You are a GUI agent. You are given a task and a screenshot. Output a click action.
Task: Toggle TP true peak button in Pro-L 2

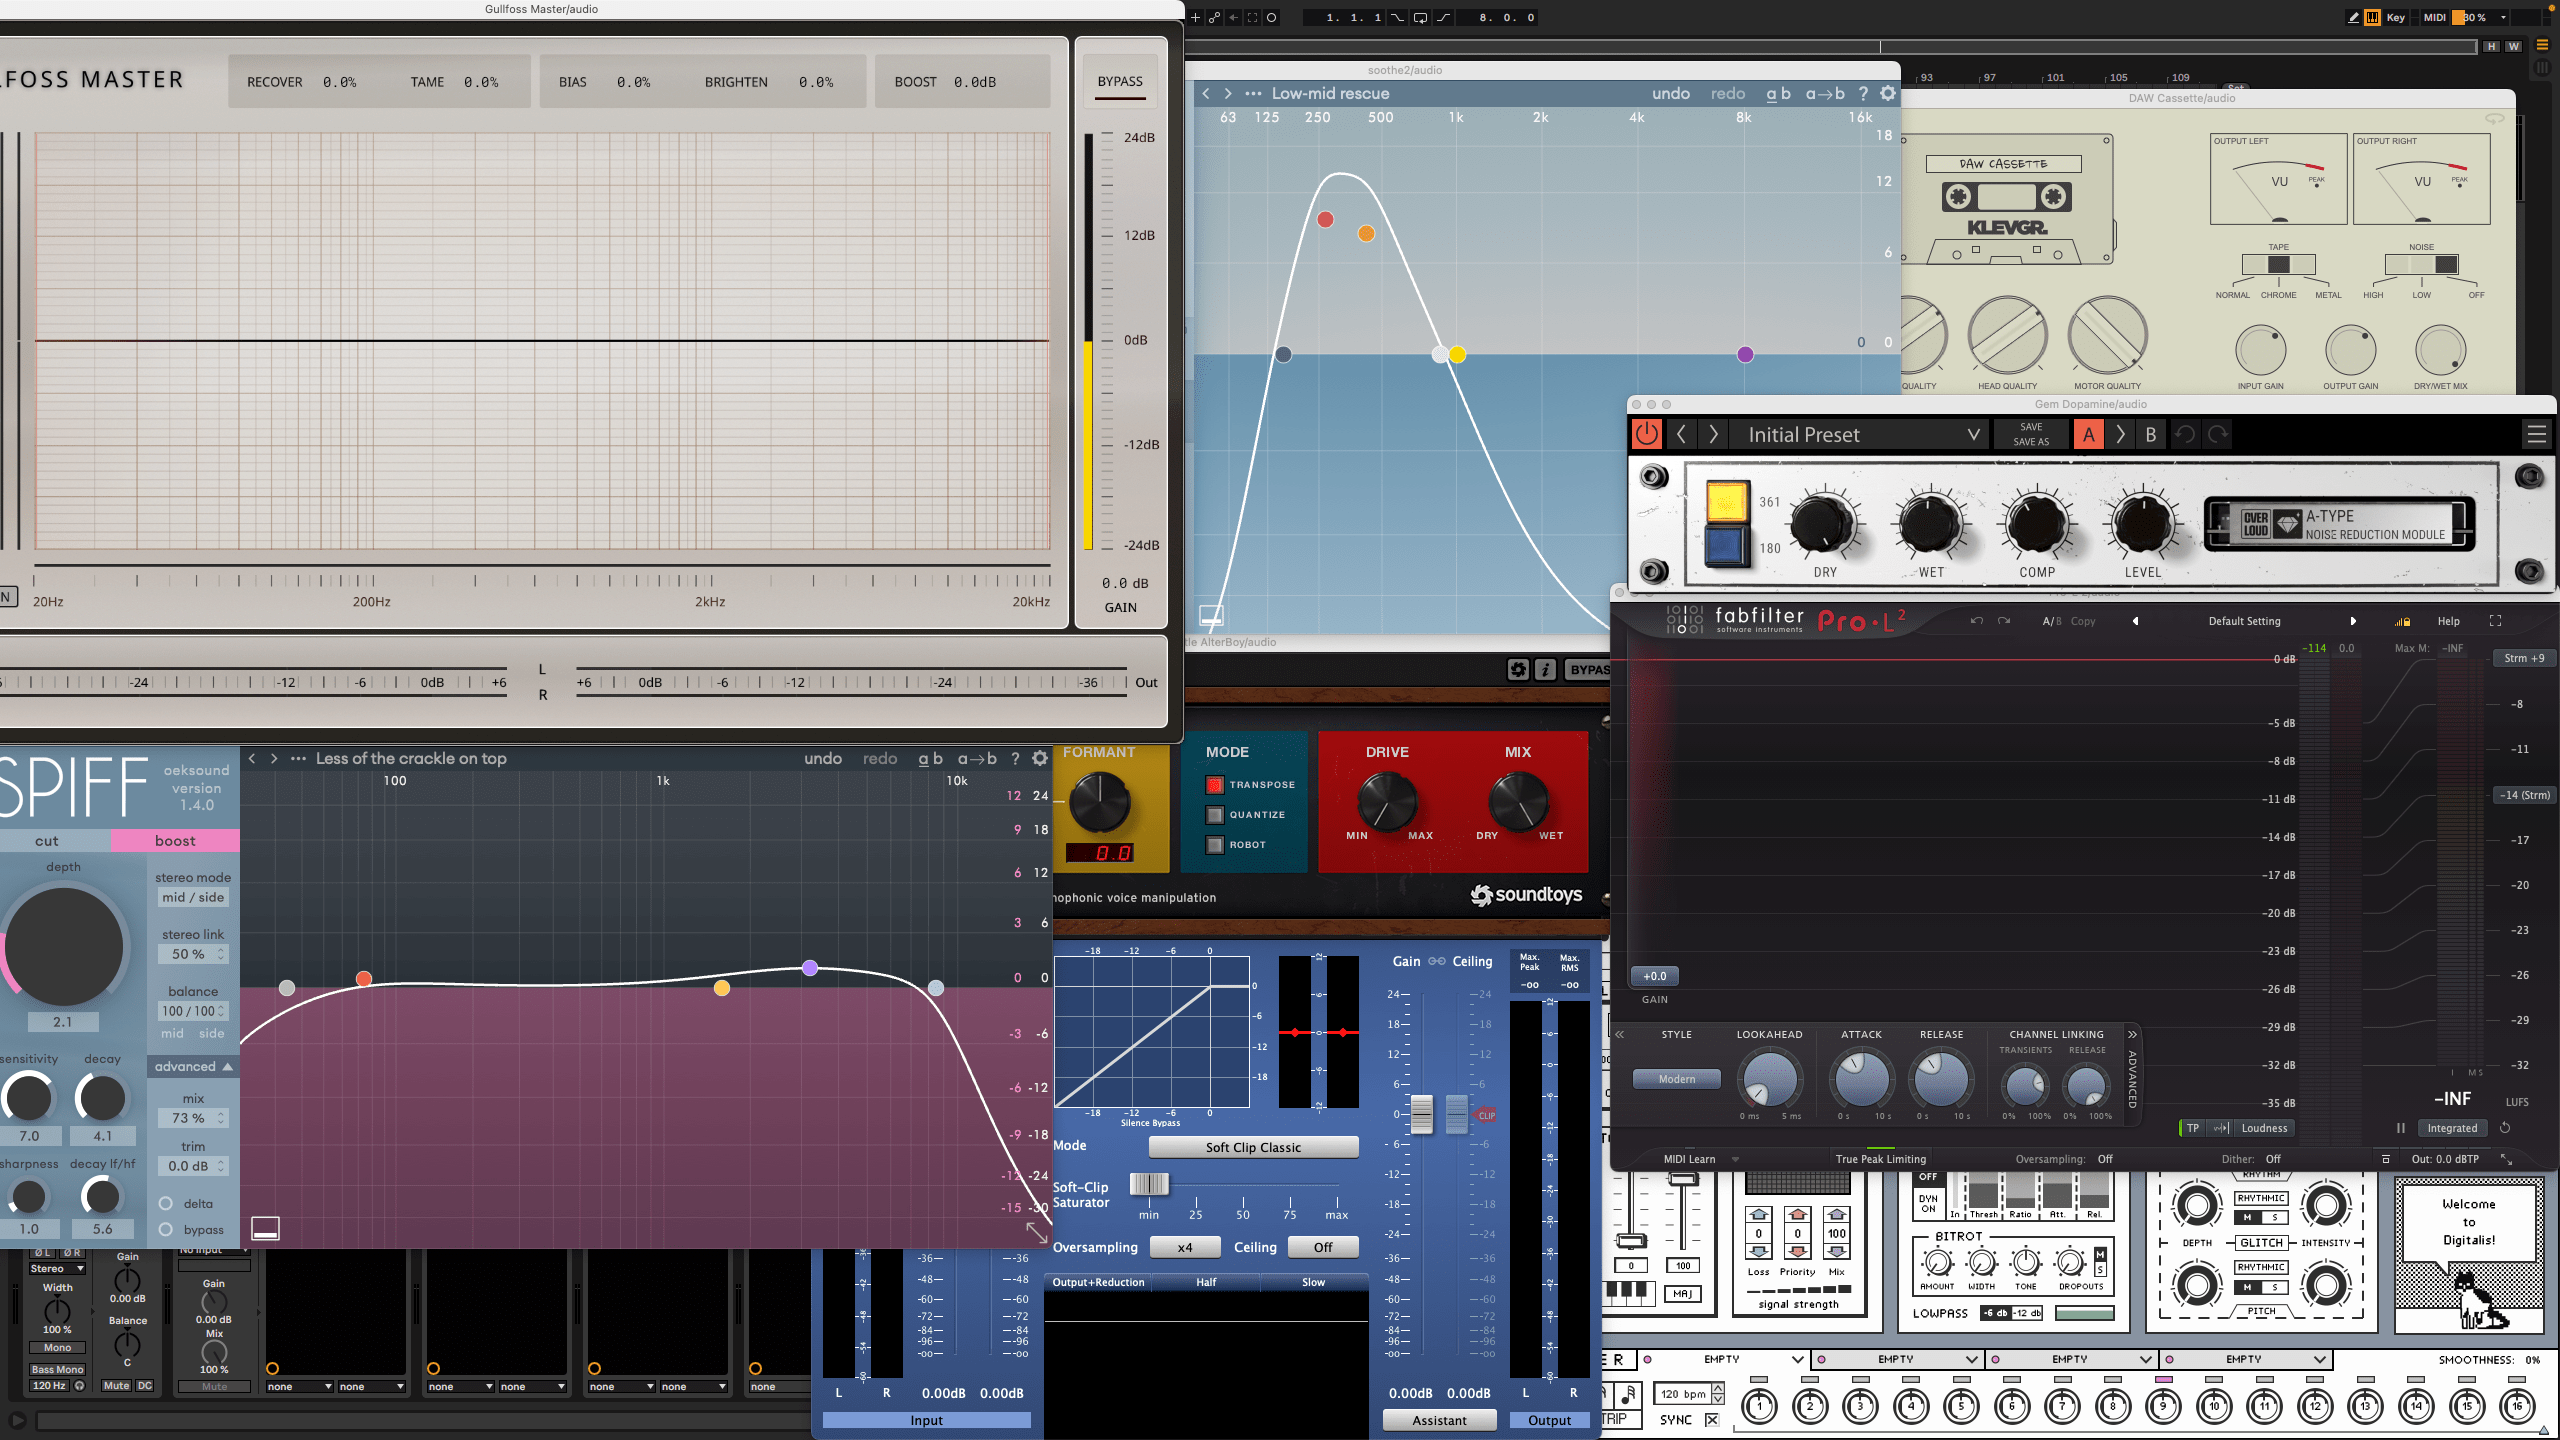coord(2192,1128)
